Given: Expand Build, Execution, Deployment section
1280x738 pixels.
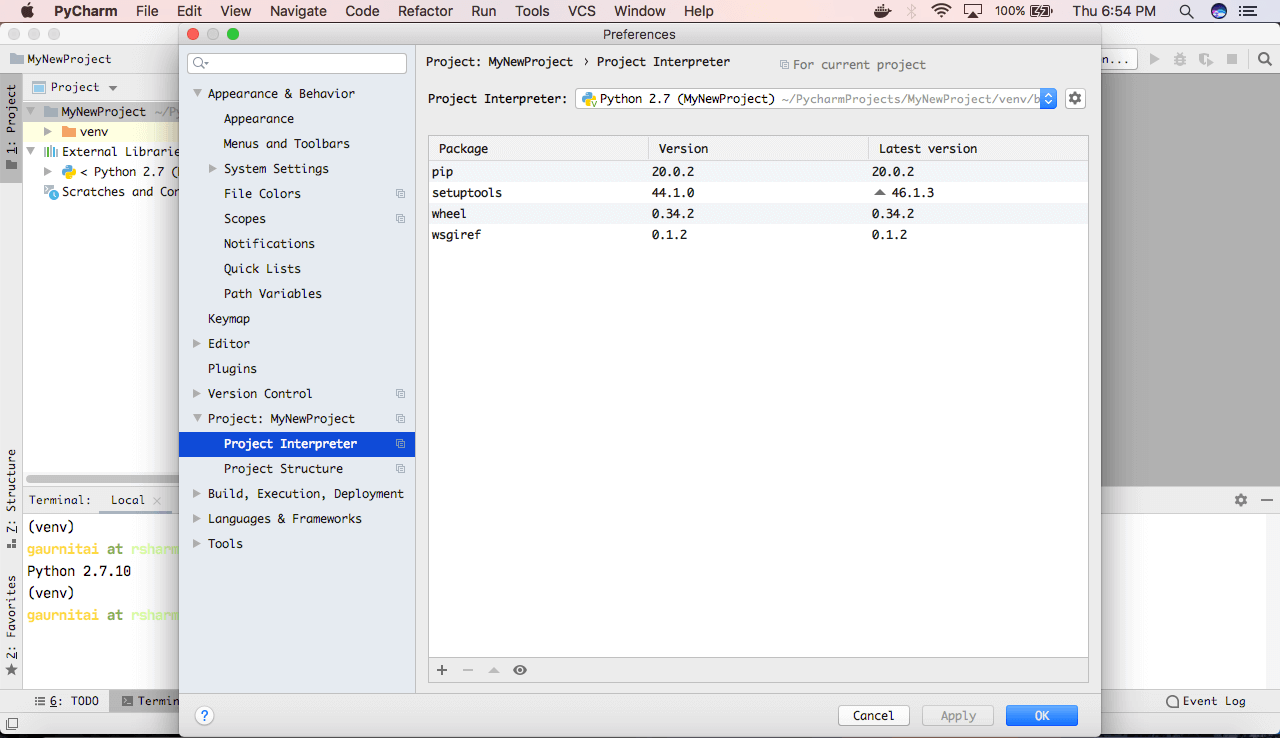Looking at the screenshot, I should (197, 493).
